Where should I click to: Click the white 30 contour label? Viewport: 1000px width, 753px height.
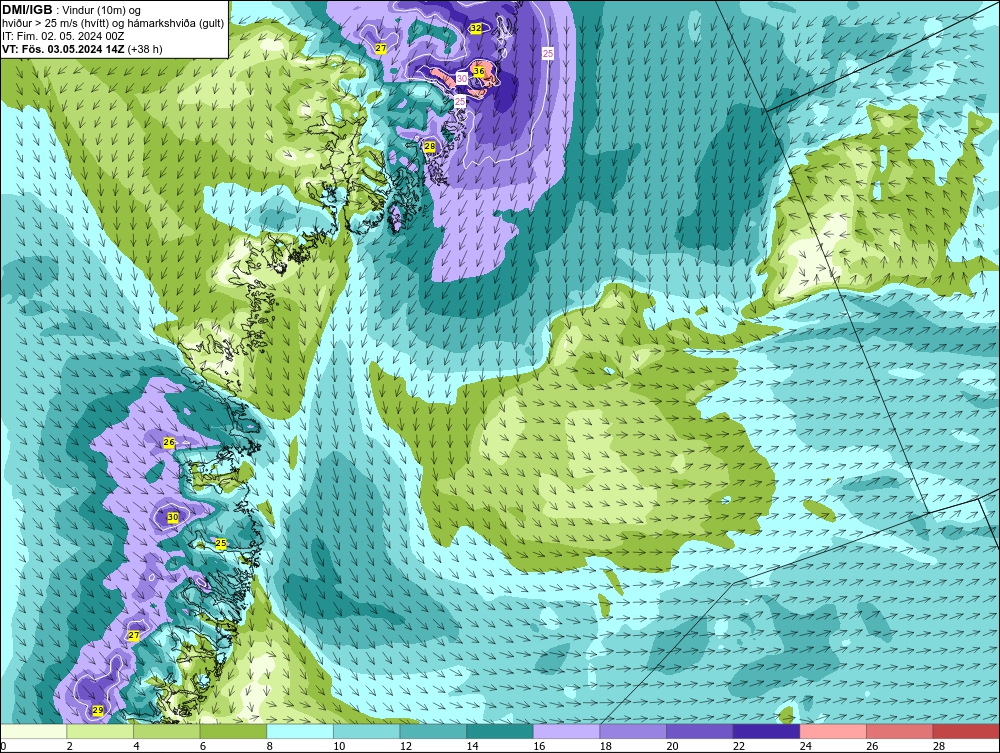[x=462, y=78]
